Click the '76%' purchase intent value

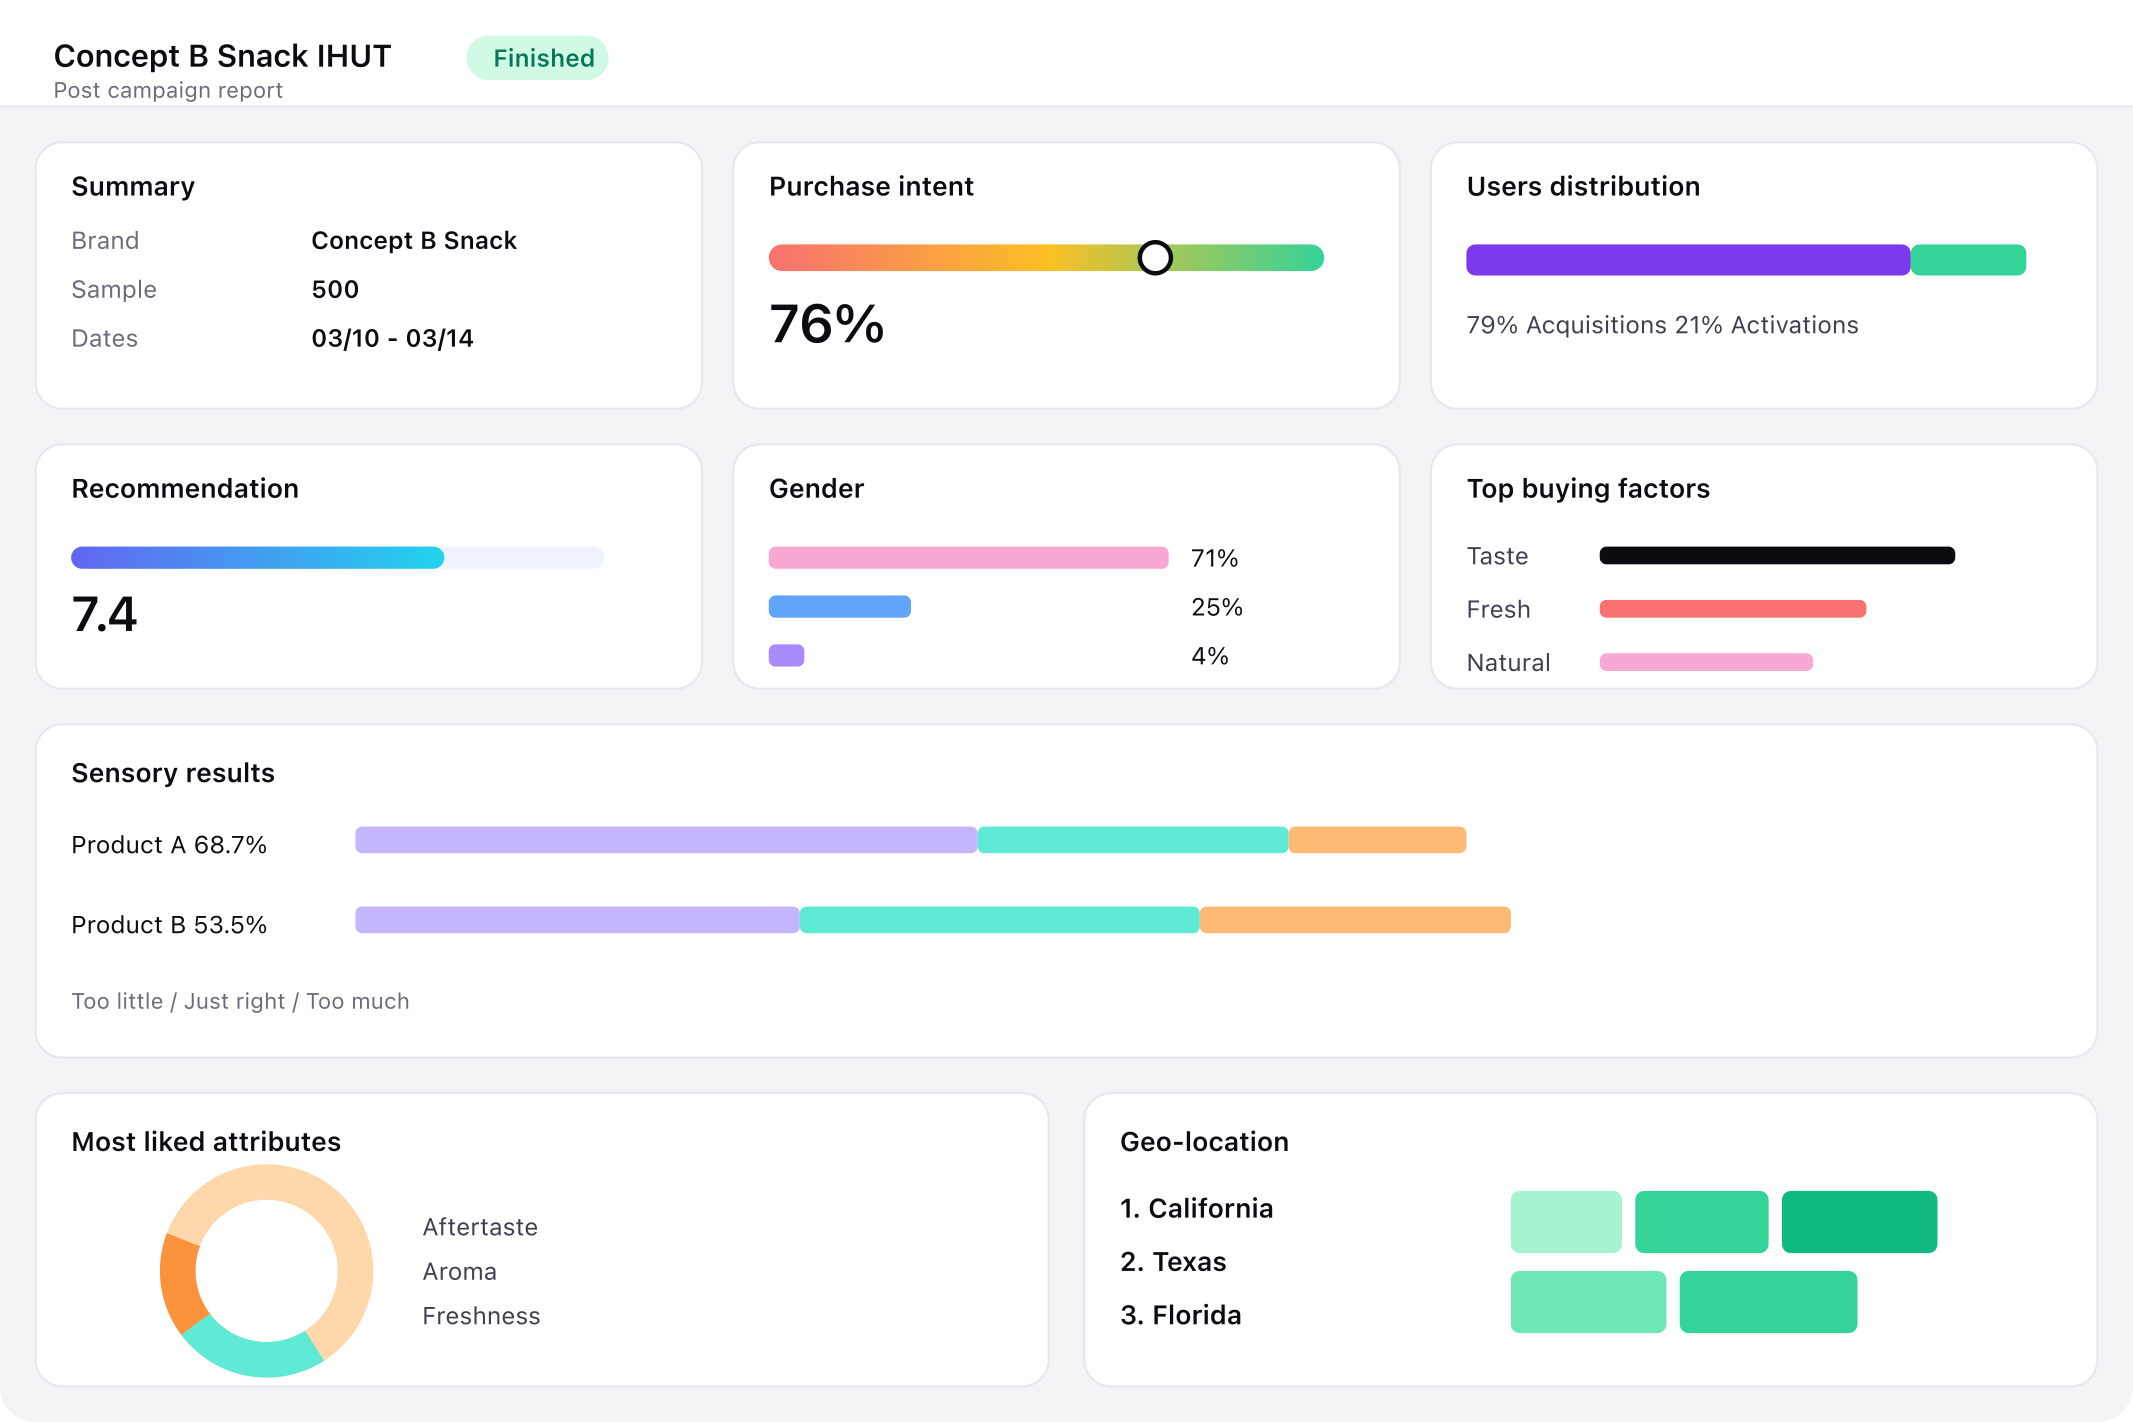coord(826,324)
